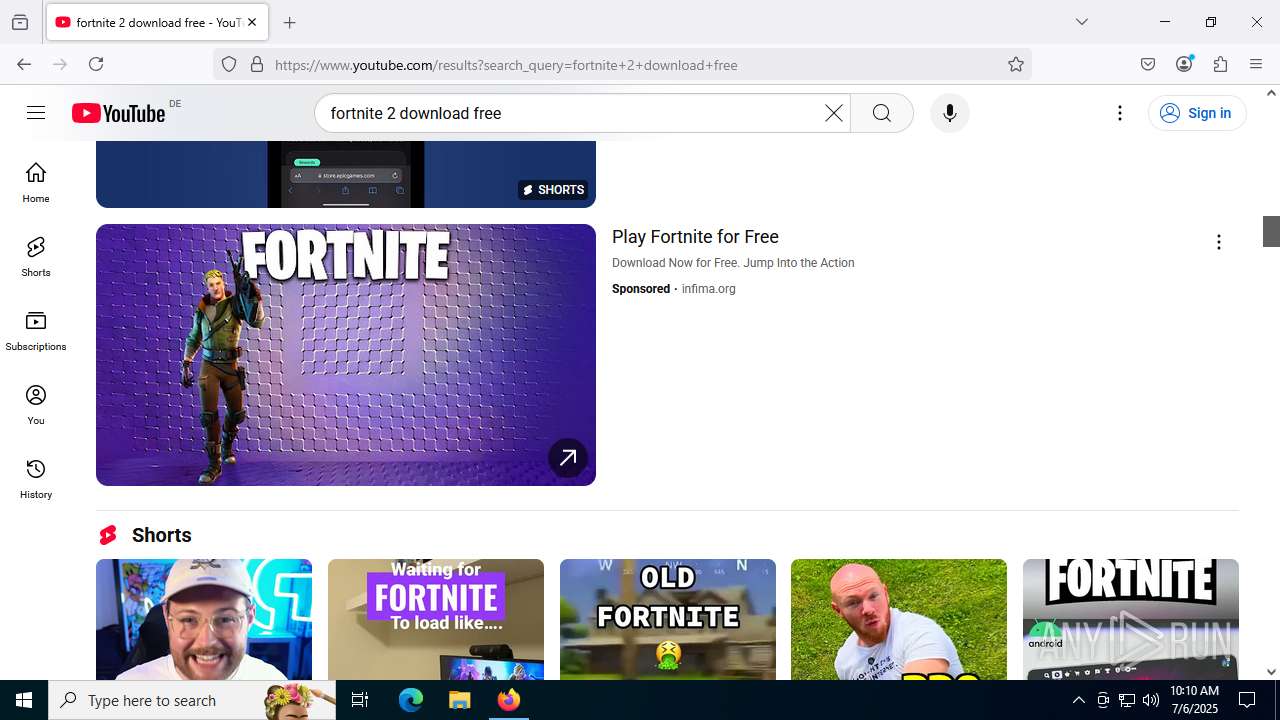Click the Sign in button
1280x720 pixels.
tap(1197, 113)
